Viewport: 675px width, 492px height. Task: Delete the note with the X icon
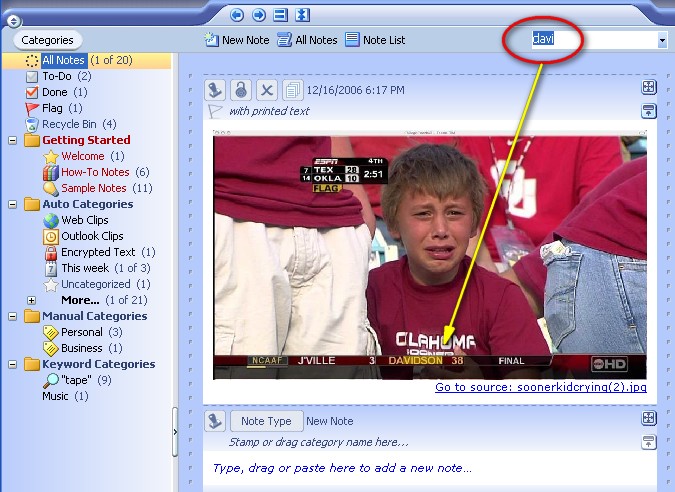click(x=267, y=89)
